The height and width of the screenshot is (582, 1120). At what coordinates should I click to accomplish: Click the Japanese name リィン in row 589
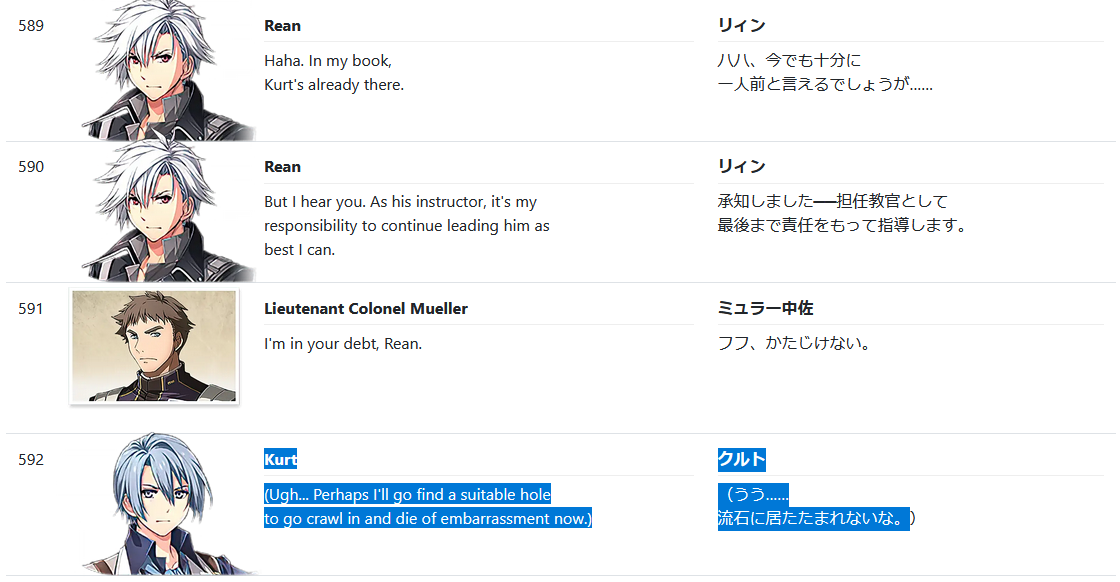coord(741,25)
